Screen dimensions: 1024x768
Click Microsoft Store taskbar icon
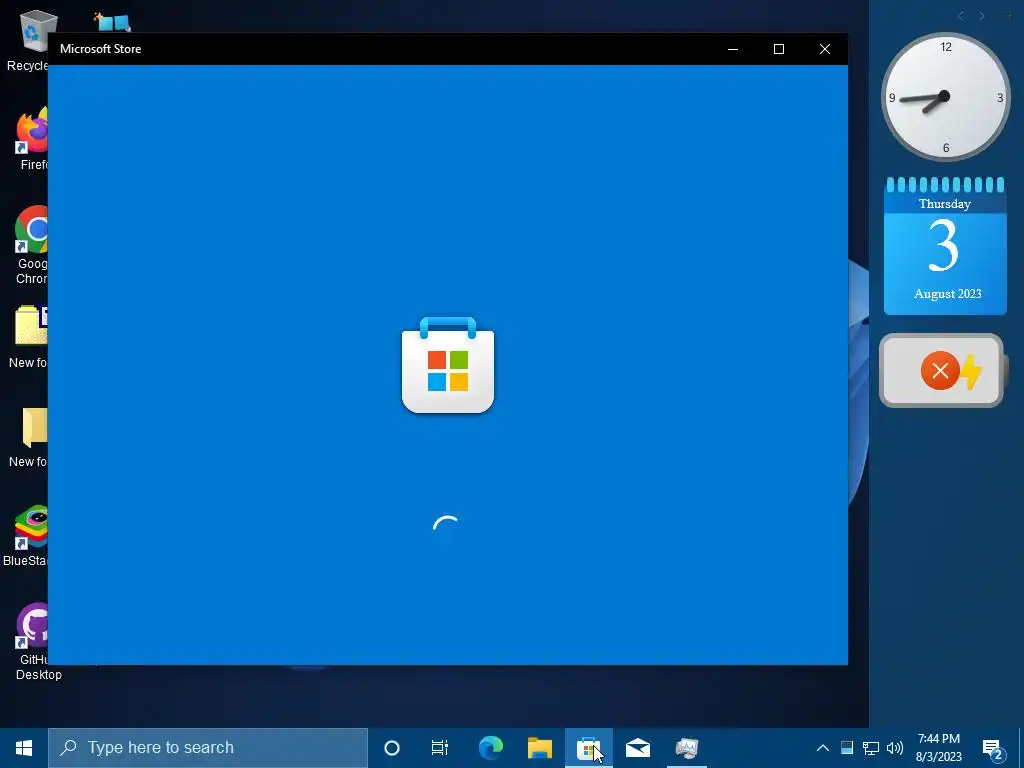(x=588, y=748)
